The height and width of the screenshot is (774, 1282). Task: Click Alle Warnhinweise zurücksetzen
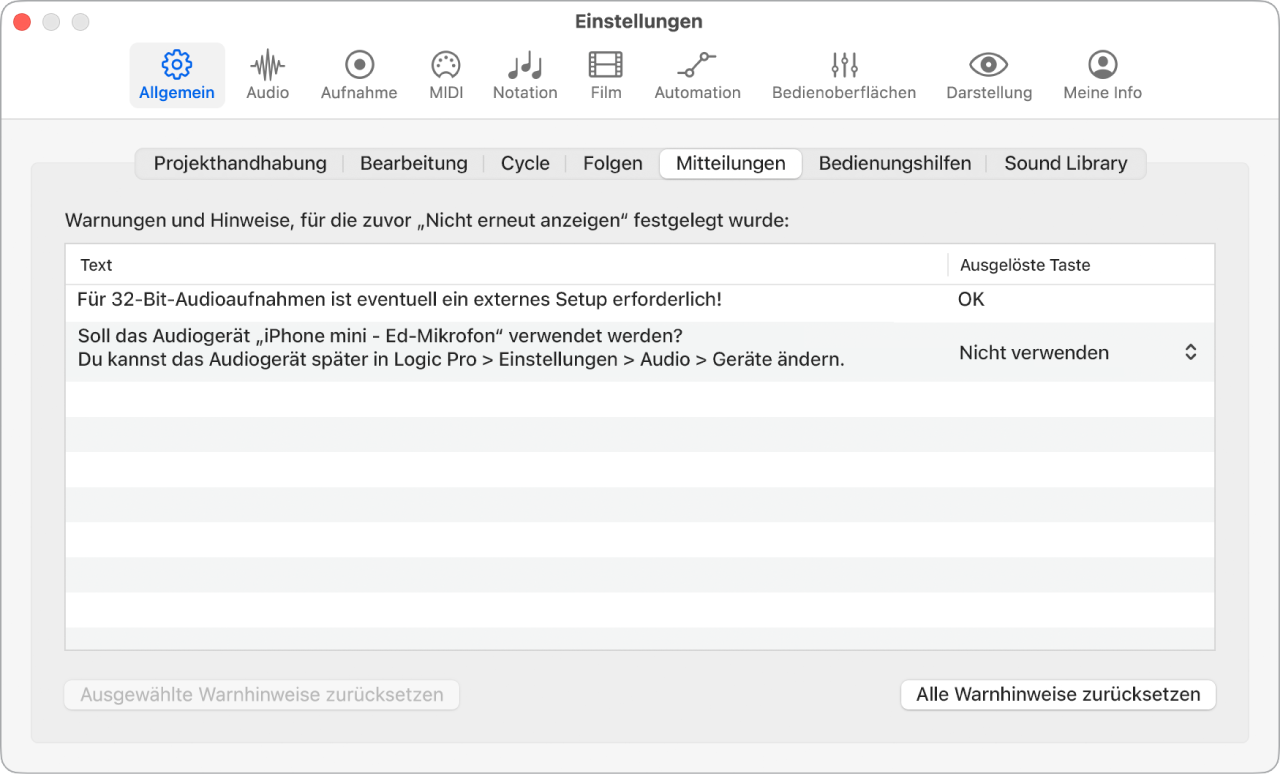[1057, 695]
